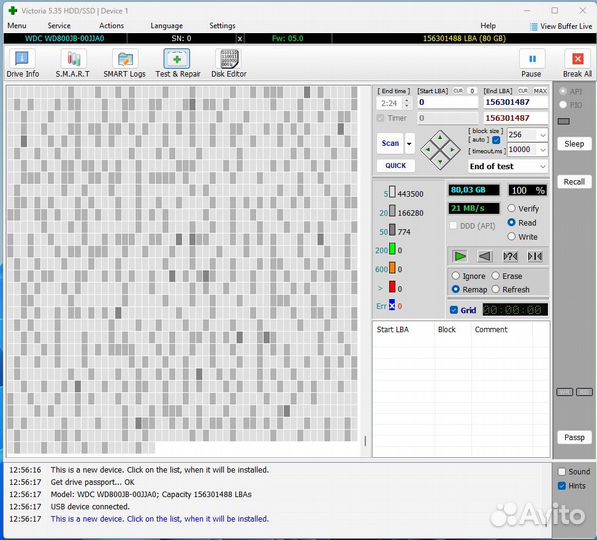Screen dimensions: 597x540
Task: Click the Sleep button
Action: click(x=574, y=144)
